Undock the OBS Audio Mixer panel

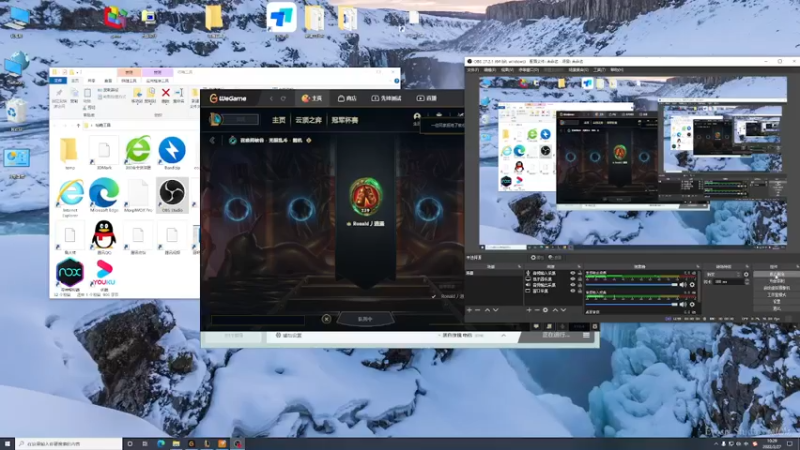(698, 266)
